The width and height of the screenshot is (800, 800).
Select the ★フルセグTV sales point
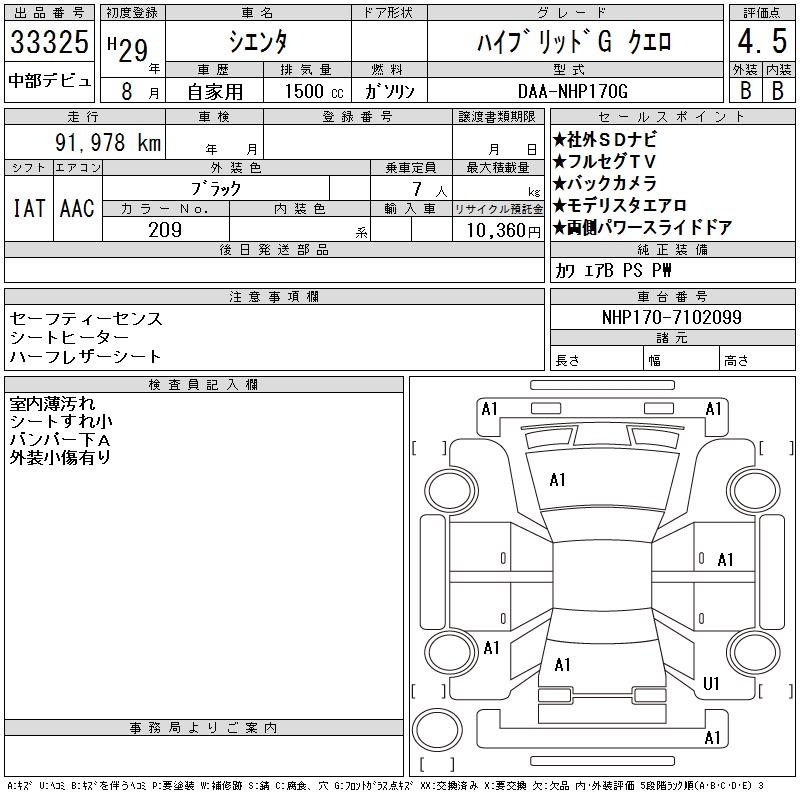click(604, 162)
